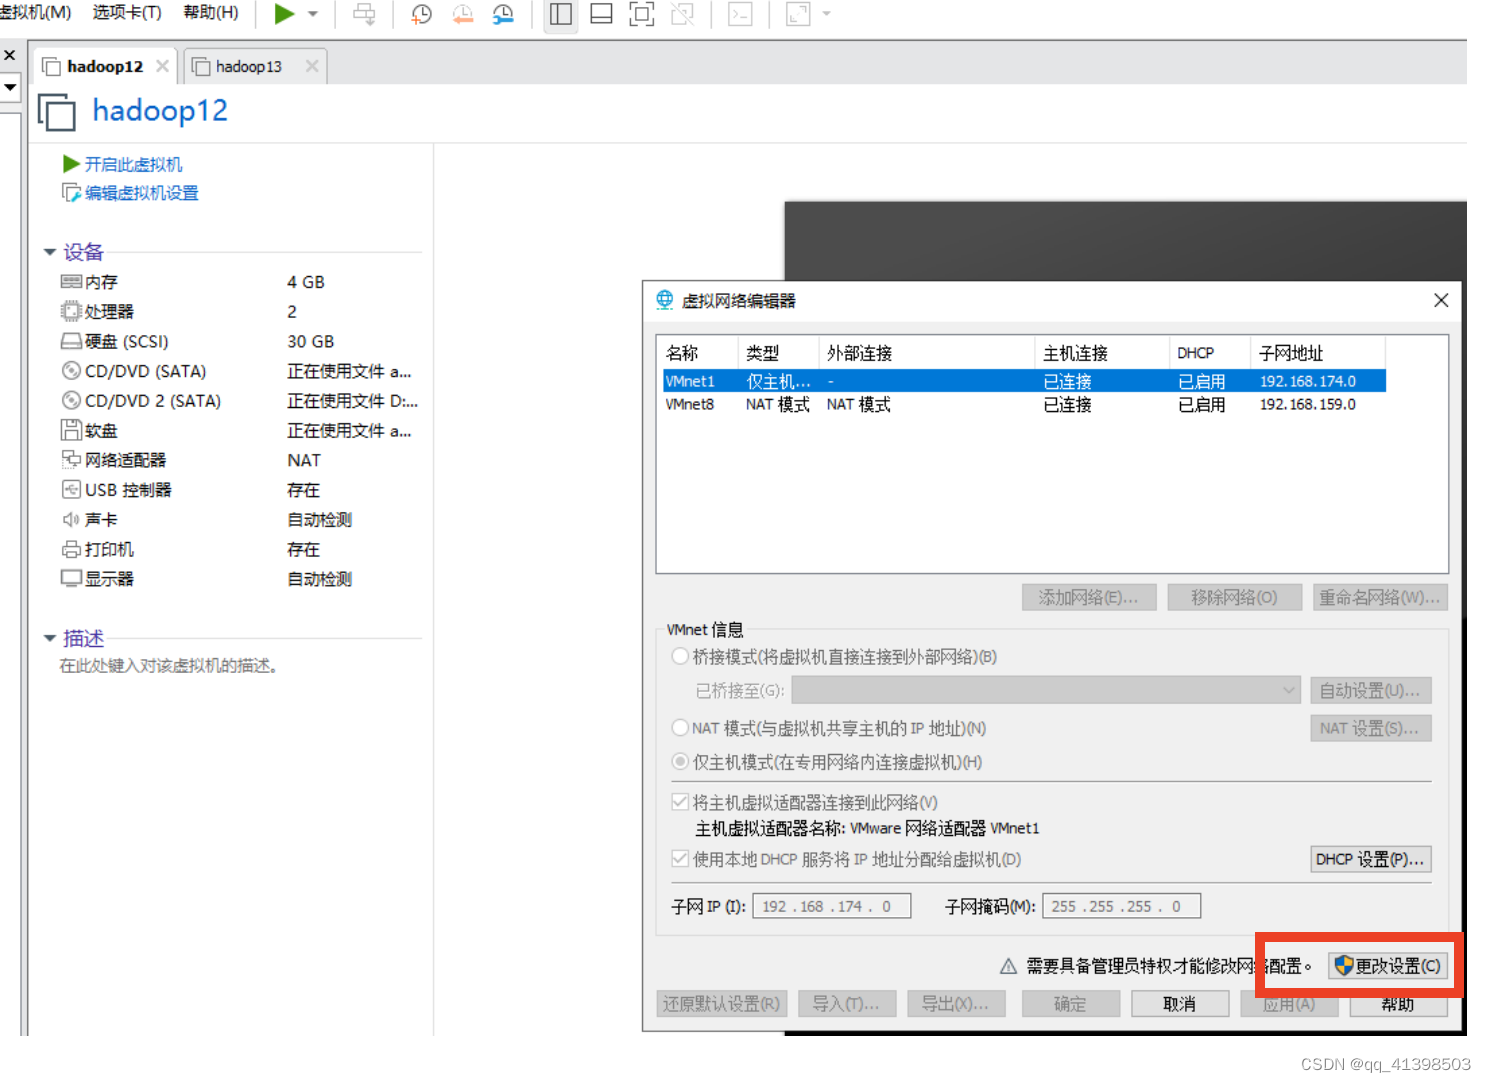This screenshot has height=1082, width=1486.
Task: Click the 移除网络(O) button
Action: pyautogui.click(x=1234, y=597)
